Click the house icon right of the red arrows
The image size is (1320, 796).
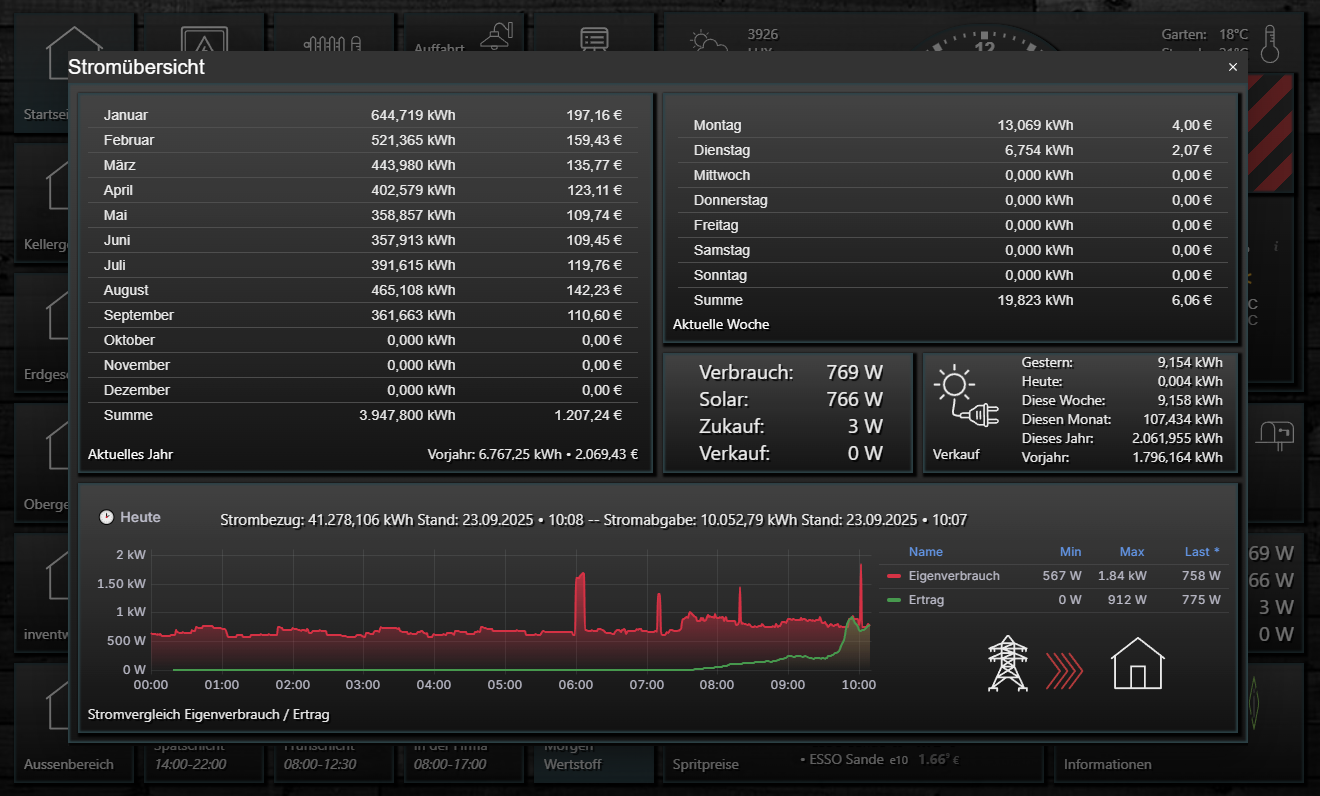tap(1138, 664)
